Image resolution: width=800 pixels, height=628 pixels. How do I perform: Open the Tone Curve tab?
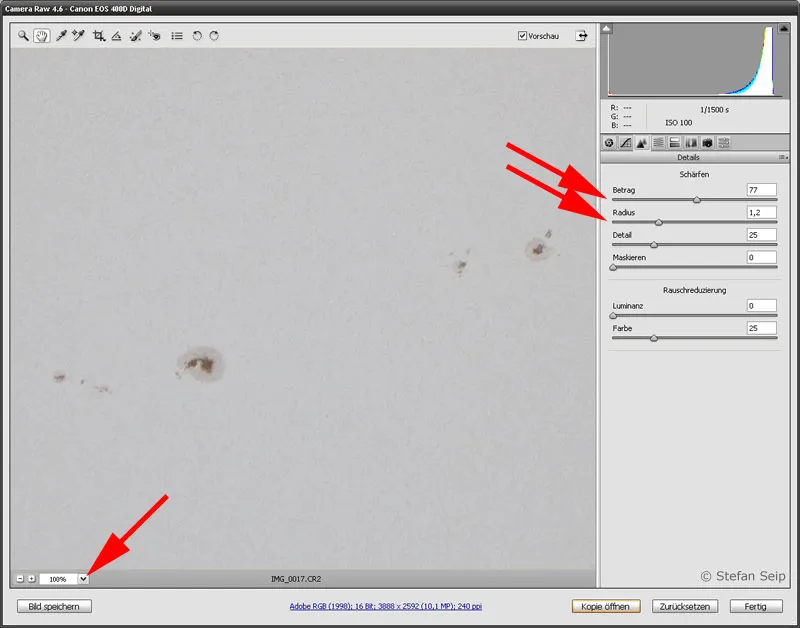coord(626,143)
